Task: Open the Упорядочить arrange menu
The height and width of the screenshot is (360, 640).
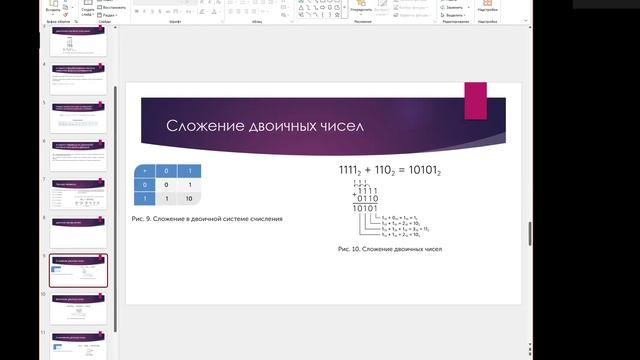Action: 361,8
